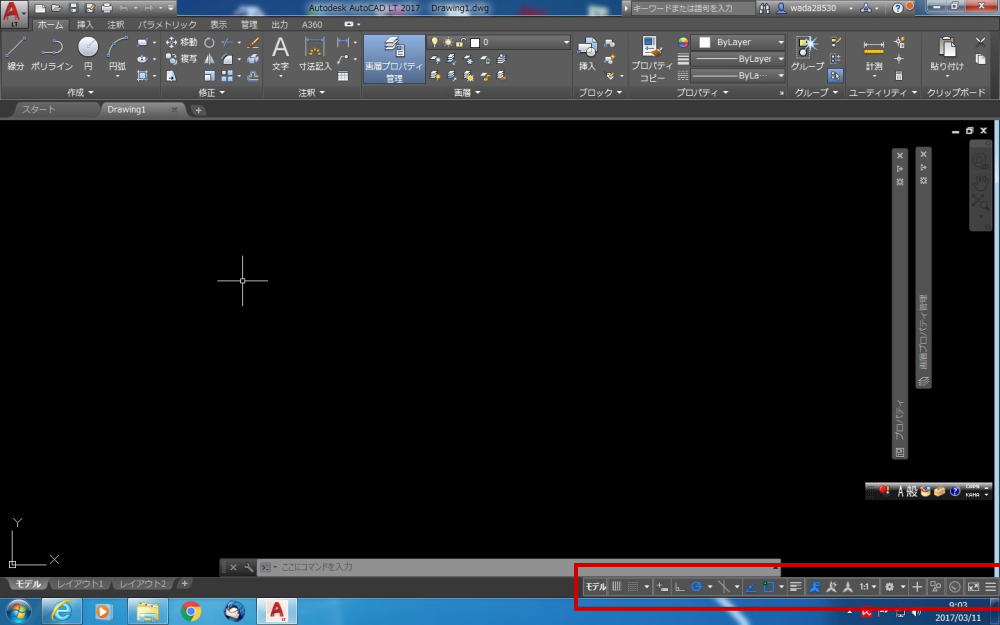Expand the 作成 panel dropdown

[80, 92]
